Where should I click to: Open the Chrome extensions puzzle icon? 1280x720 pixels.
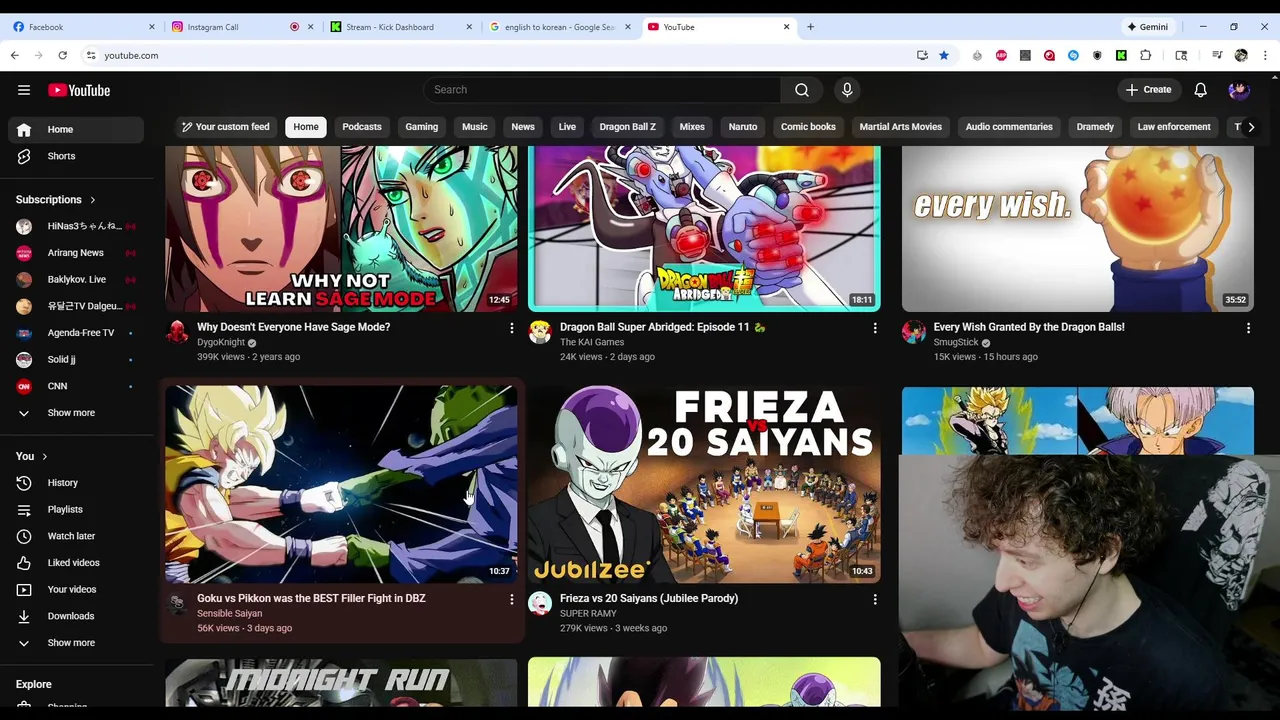1146,55
